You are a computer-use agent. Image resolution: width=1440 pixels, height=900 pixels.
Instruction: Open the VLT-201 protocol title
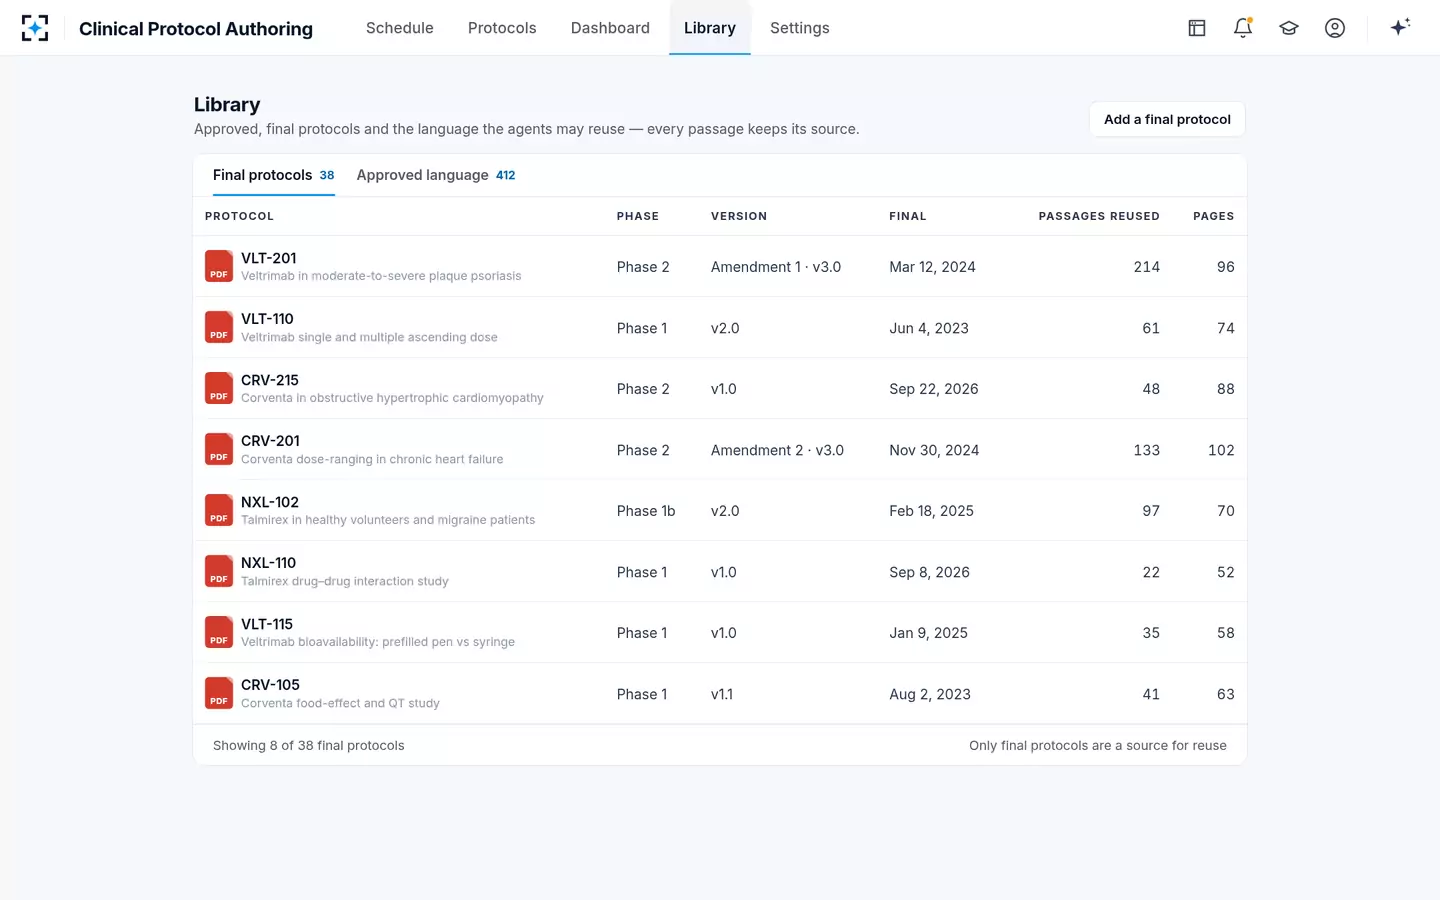269,258
